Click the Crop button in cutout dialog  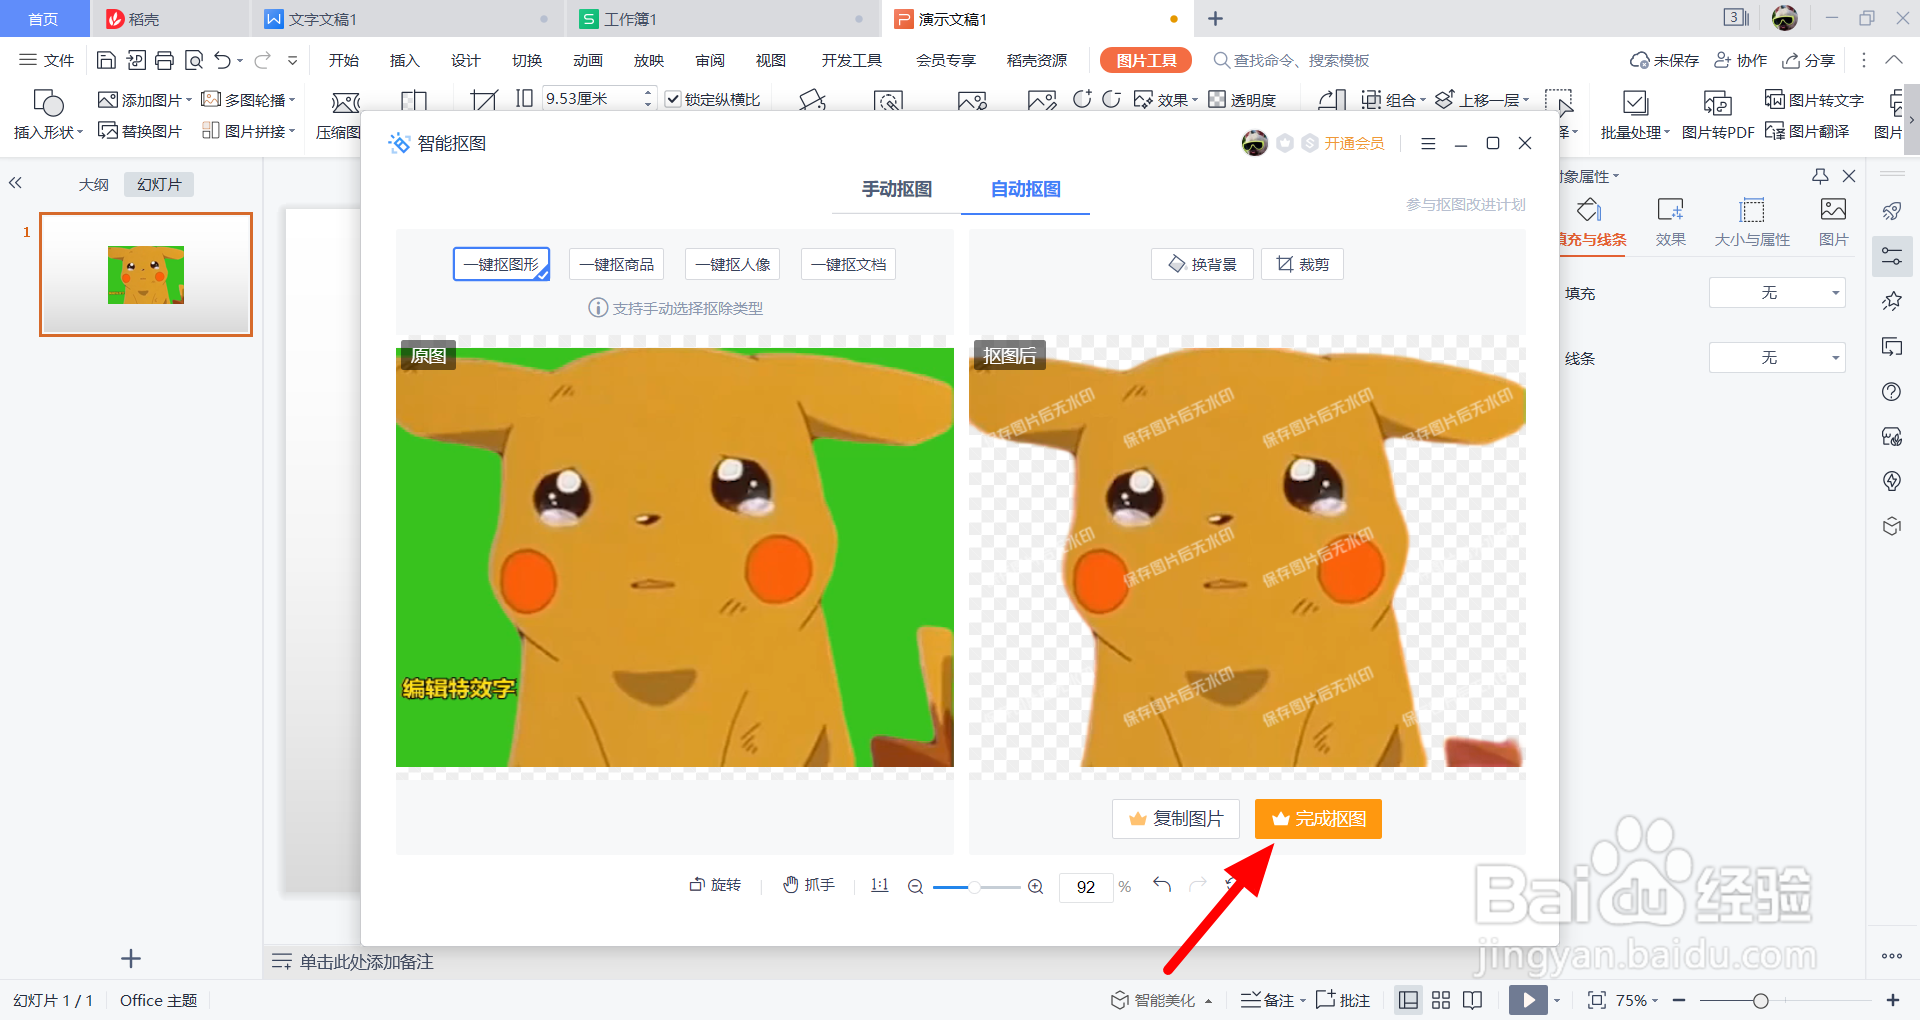[1302, 264]
